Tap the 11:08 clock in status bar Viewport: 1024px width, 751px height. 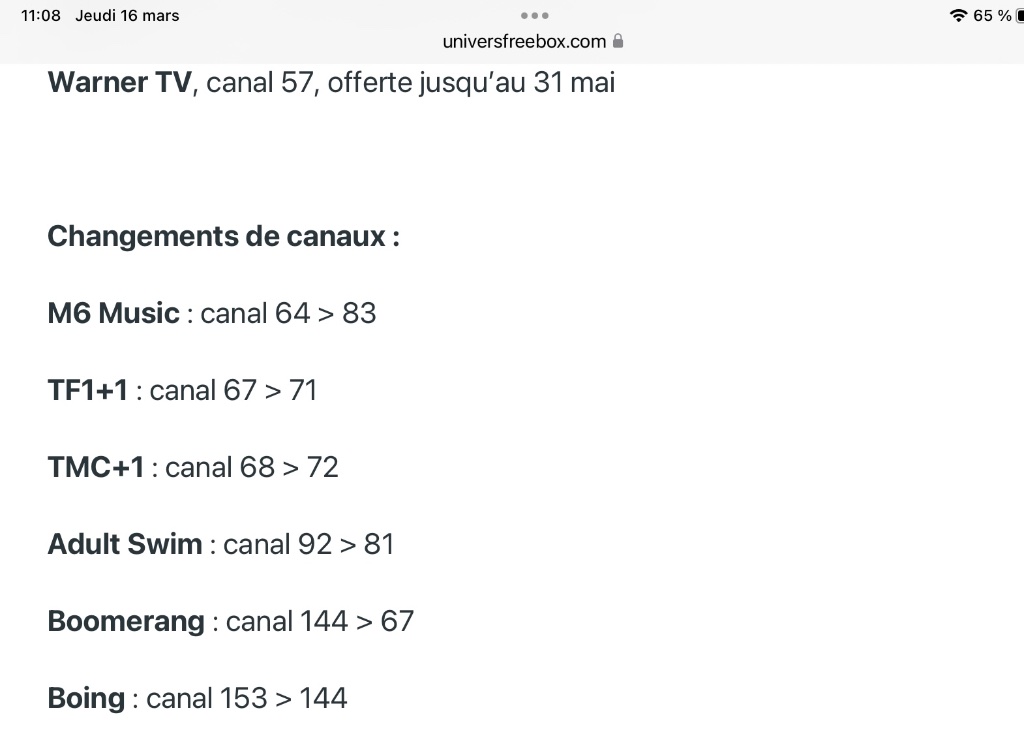41,16
